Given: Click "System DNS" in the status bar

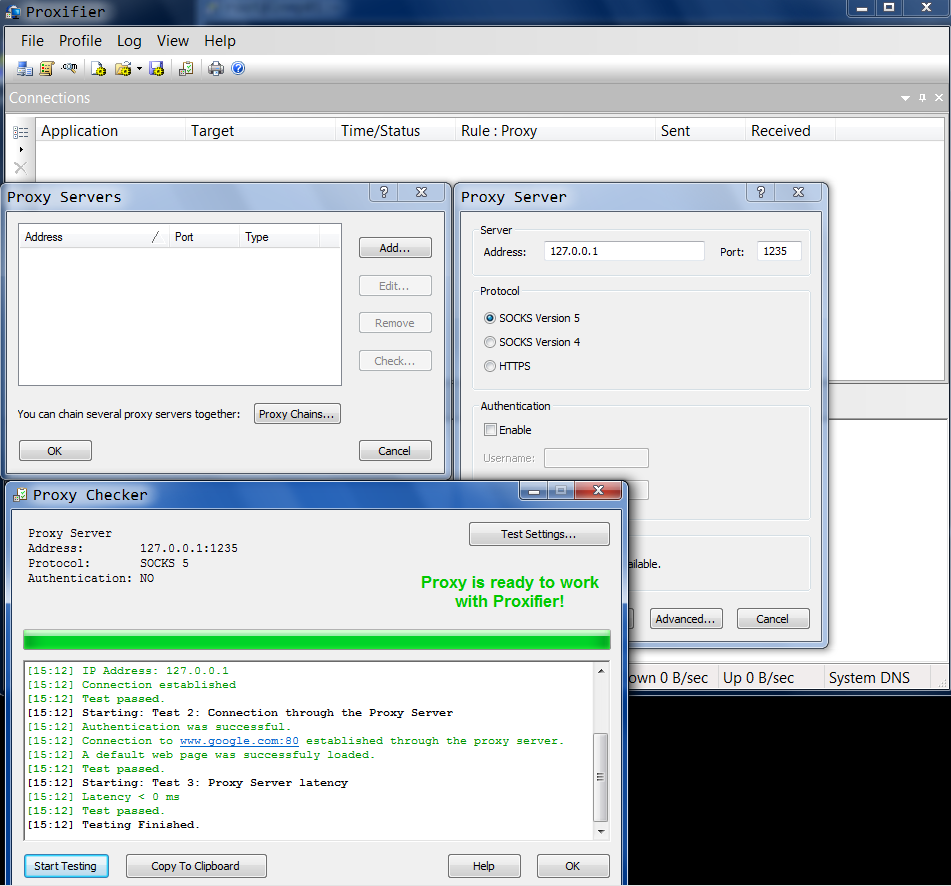Looking at the screenshot, I should 869,678.
